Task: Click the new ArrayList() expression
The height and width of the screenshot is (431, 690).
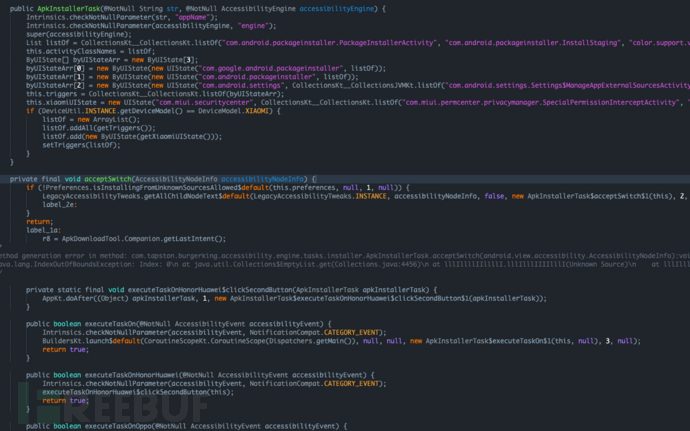Action: (109, 119)
